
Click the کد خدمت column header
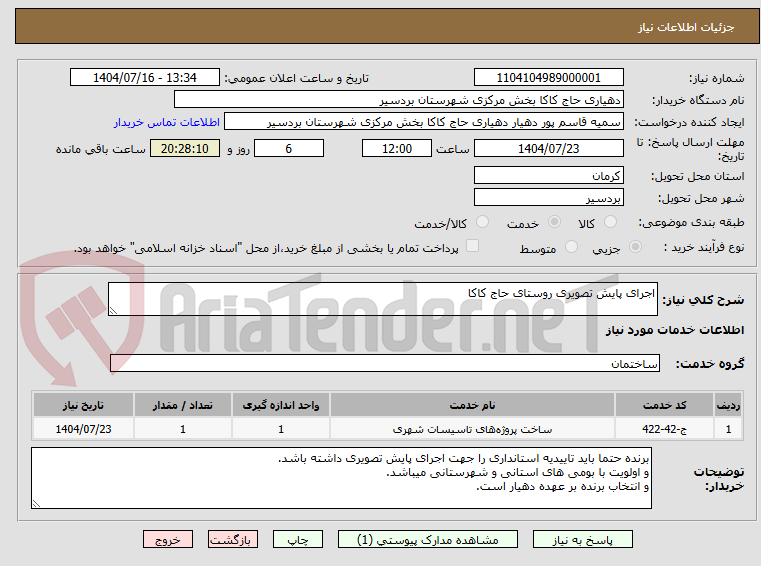[664, 405]
